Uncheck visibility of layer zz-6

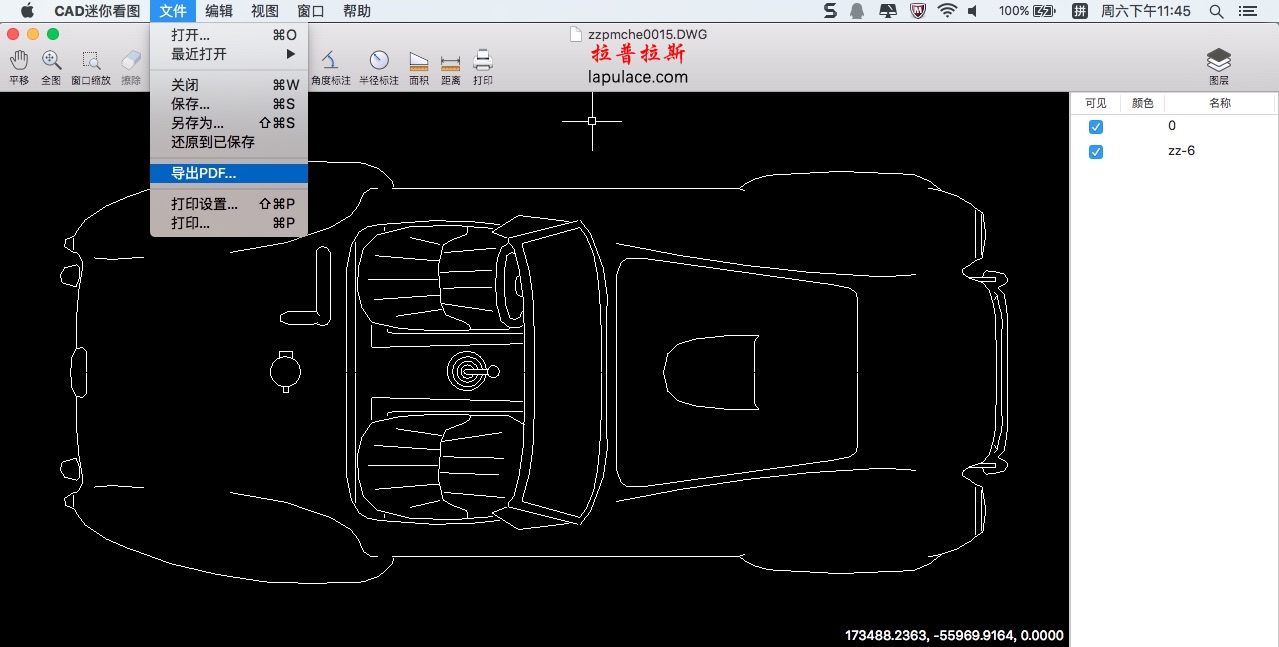click(x=1096, y=152)
